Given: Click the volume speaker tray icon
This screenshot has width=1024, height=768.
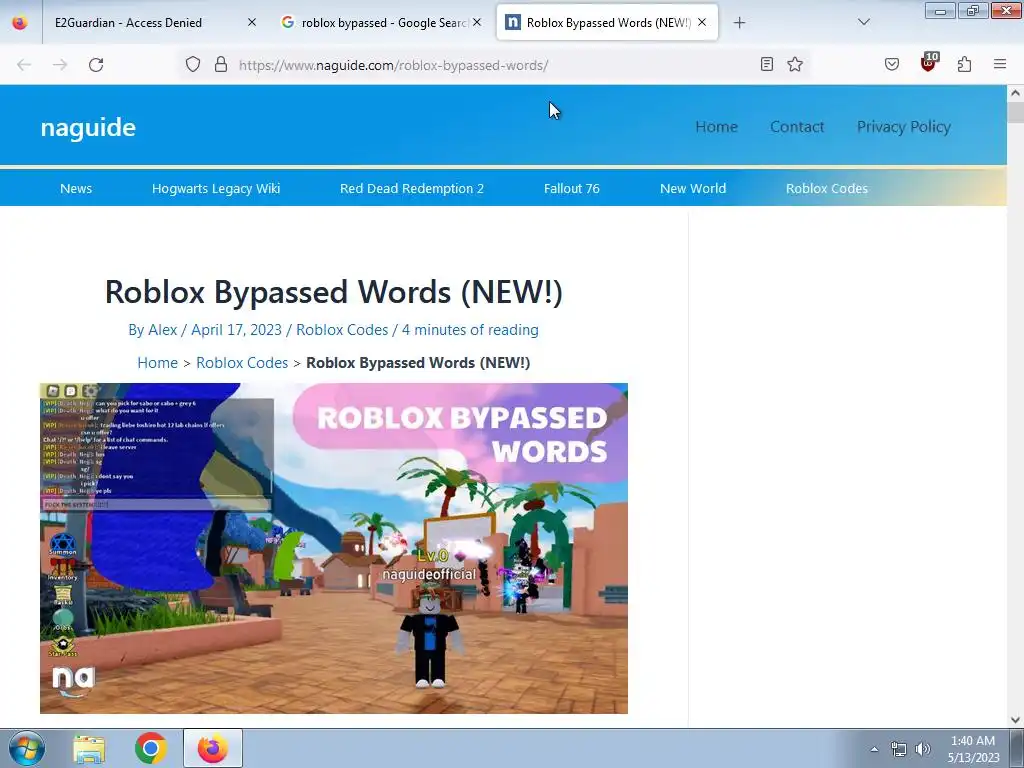Looking at the screenshot, I should (923, 749).
